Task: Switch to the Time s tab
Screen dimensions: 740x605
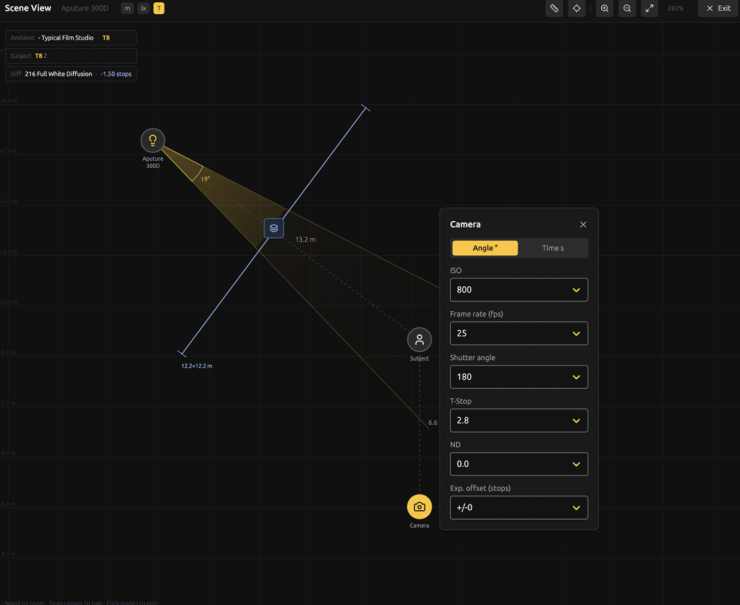Action: point(553,248)
